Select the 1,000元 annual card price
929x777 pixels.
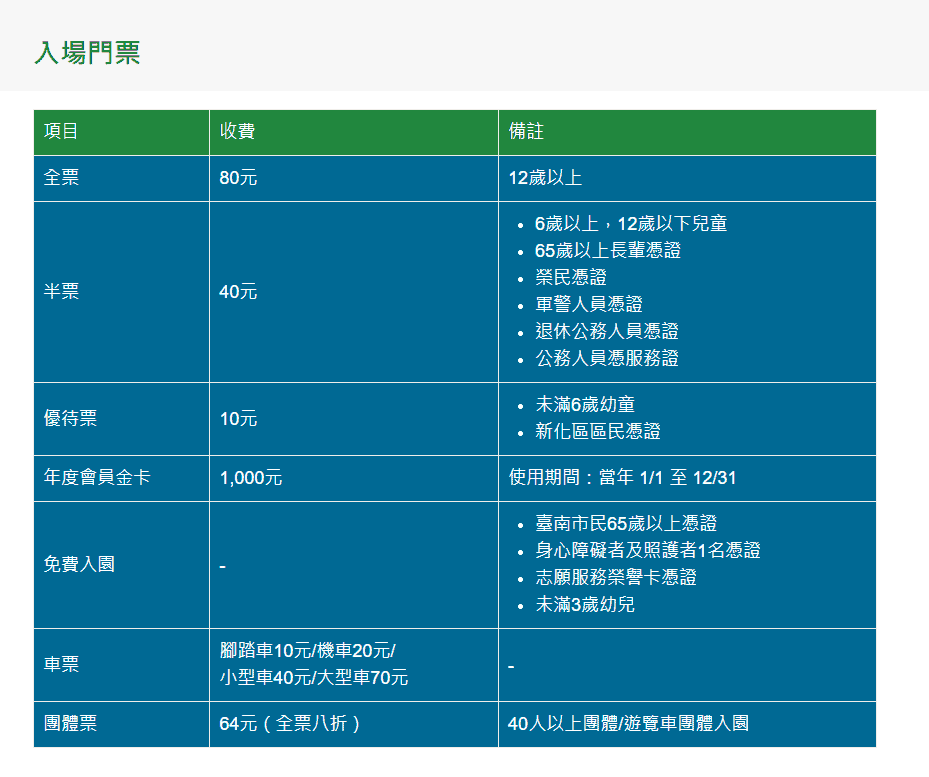pyautogui.click(x=251, y=478)
